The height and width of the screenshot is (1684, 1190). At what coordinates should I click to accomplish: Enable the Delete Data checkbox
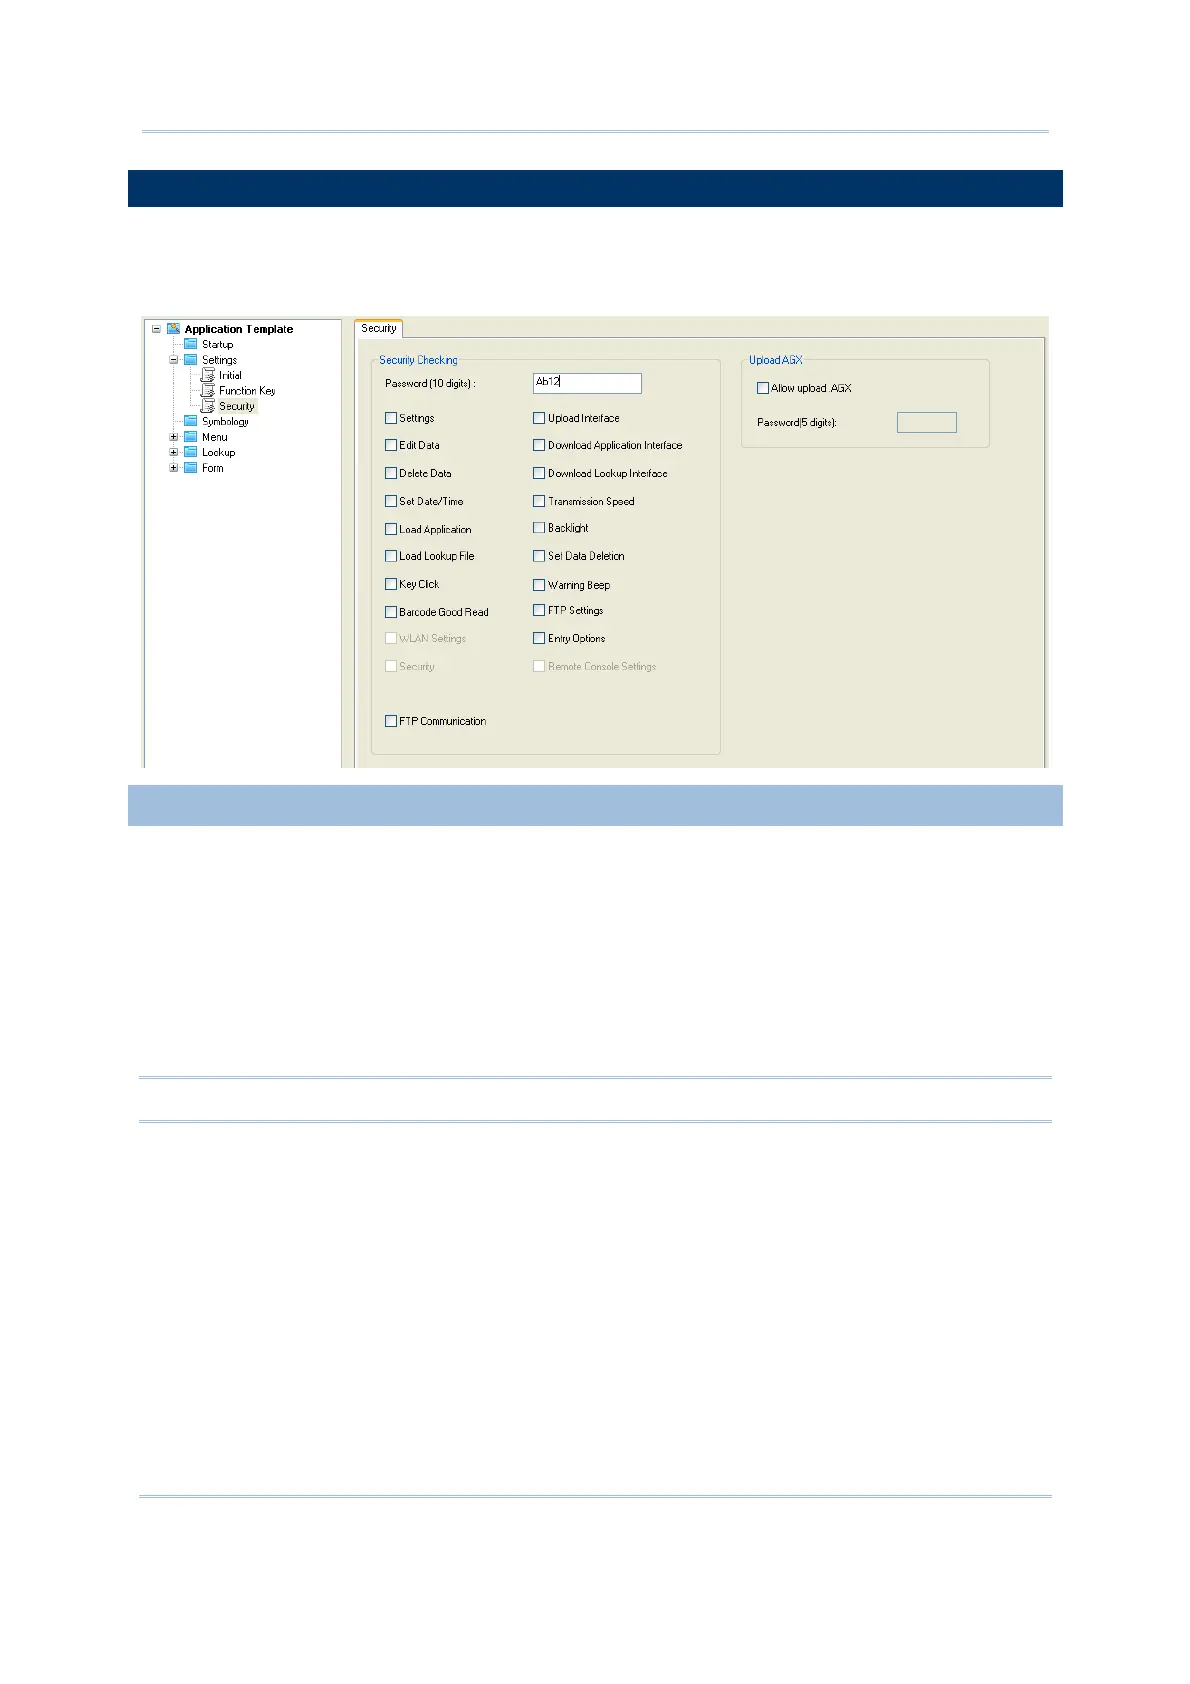click(x=391, y=473)
